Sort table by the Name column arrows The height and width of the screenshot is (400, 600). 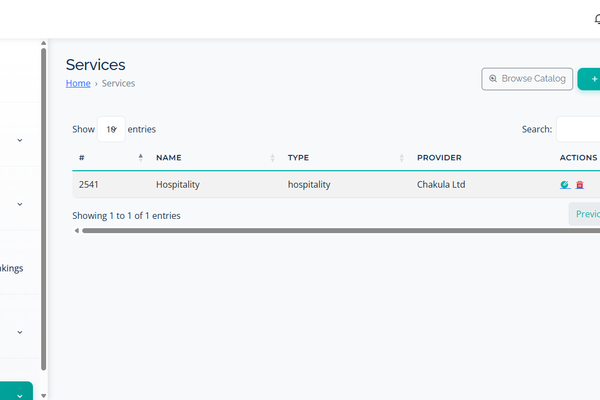pyautogui.click(x=273, y=158)
